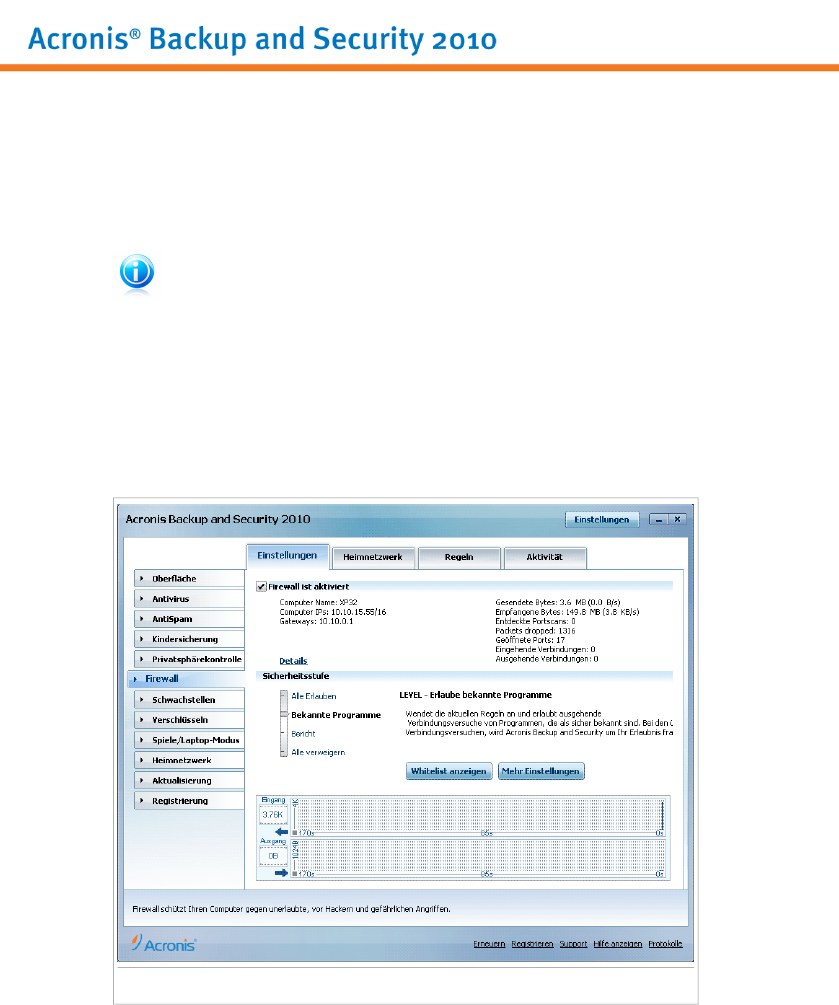Expand the AntiSpam sidebar section
The height and width of the screenshot is (1005, 839).
pyautogui.click(x=189, y=619)
